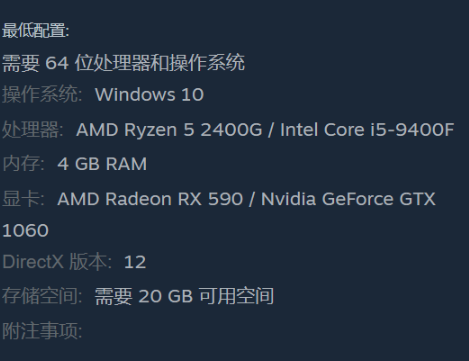Click the number 64 in first line

click(57, 63)
